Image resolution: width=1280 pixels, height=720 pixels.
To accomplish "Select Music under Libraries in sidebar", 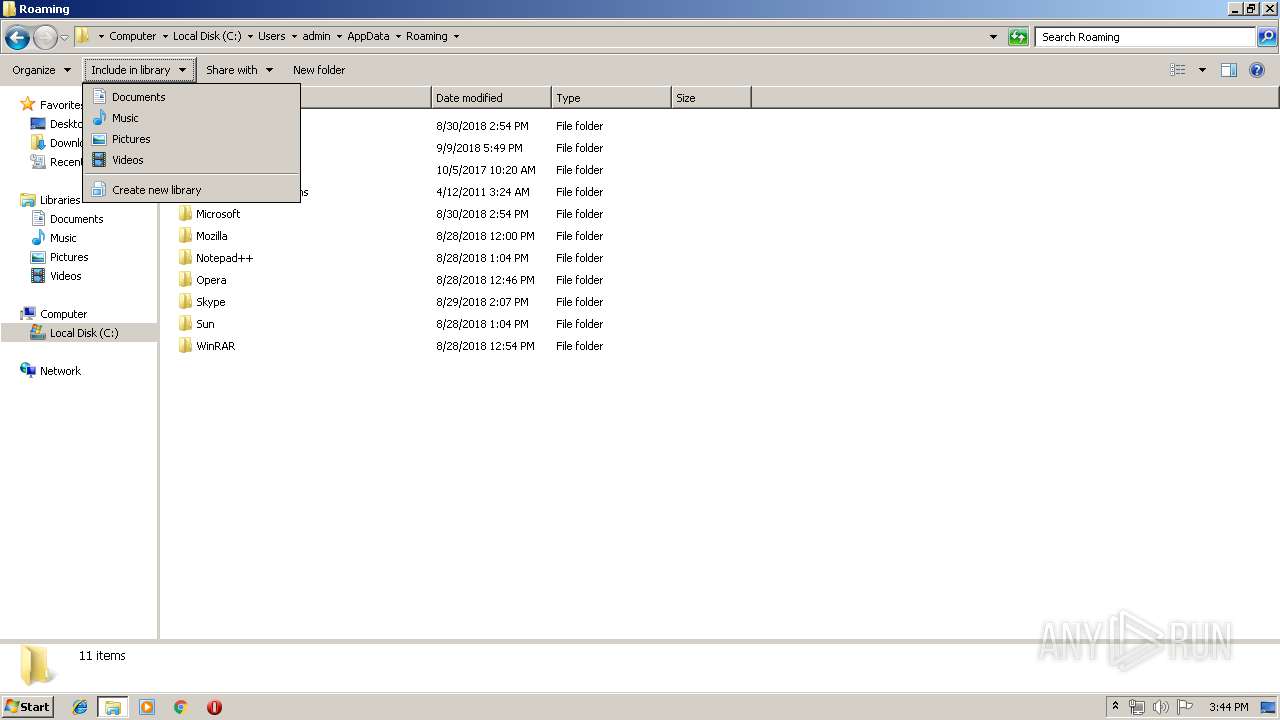I will (x=63, y=238).
